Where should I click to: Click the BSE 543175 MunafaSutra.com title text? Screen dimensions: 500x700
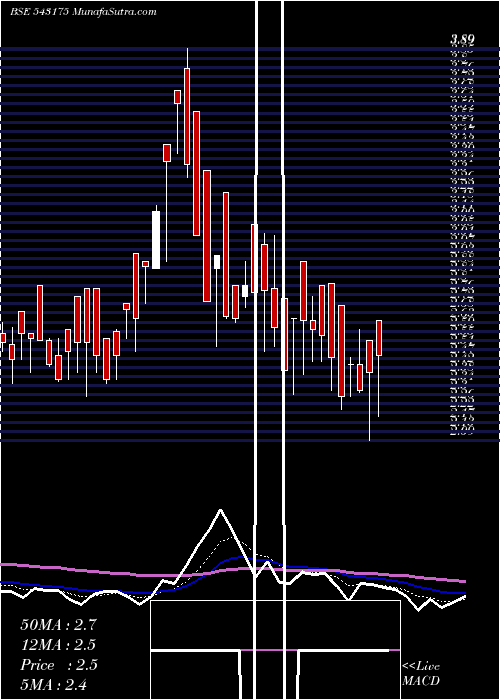83,12
